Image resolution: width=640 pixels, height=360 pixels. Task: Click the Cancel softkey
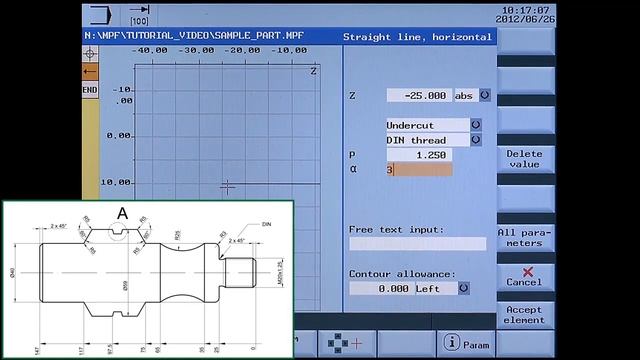(525, 277)
